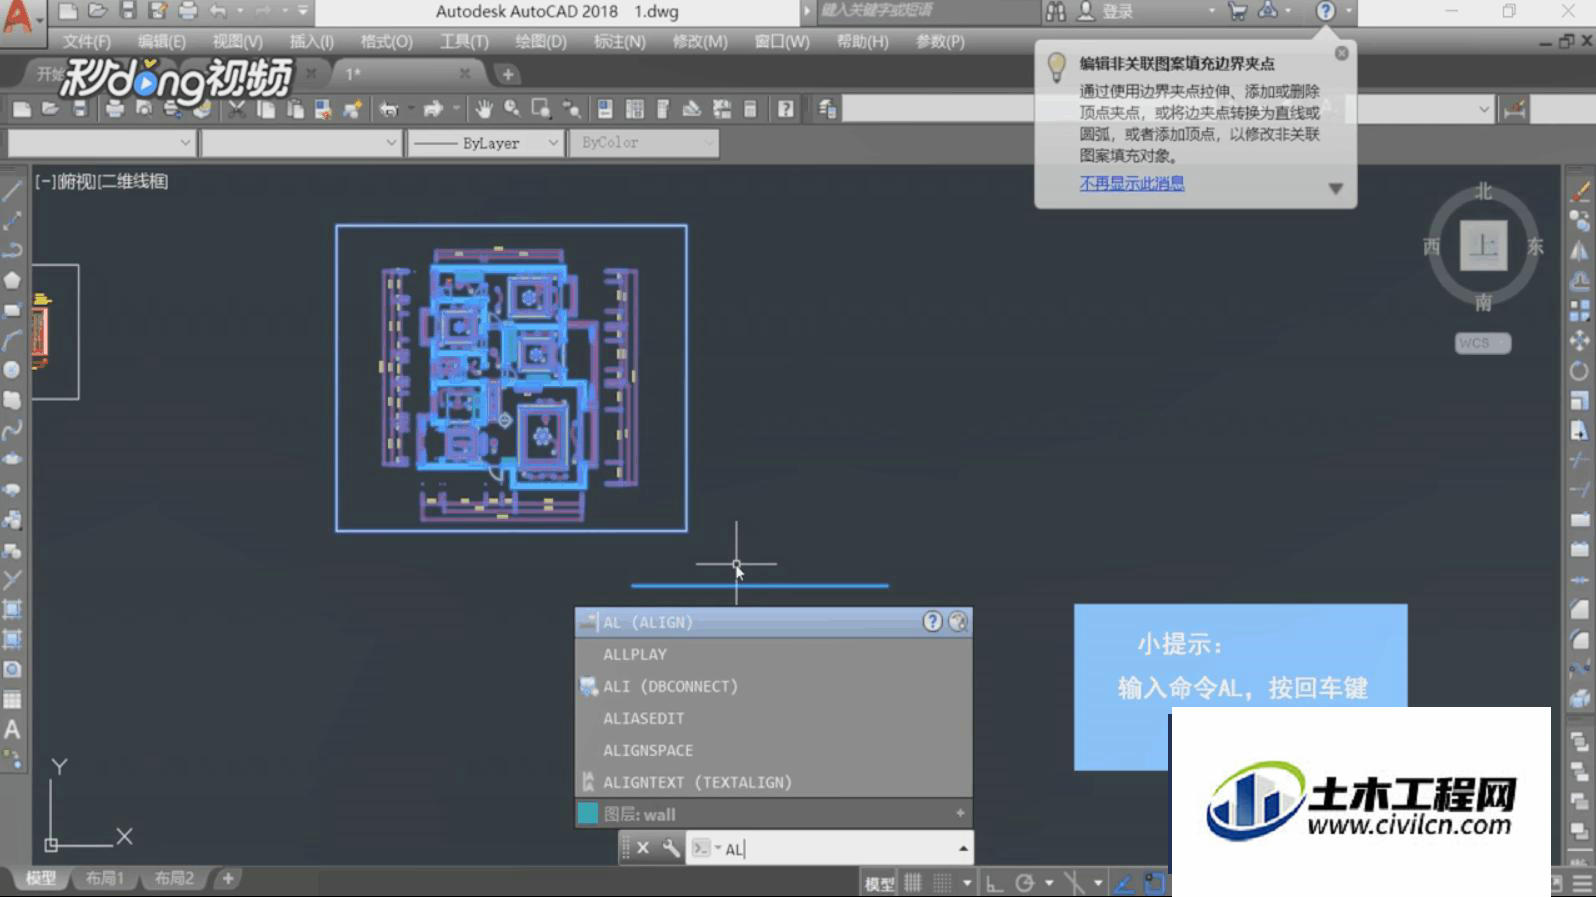The width and height of the screenshot is (1596, 897).
Task: Click the search binoculars icon in the title bar
Action: pos(1056,11)
